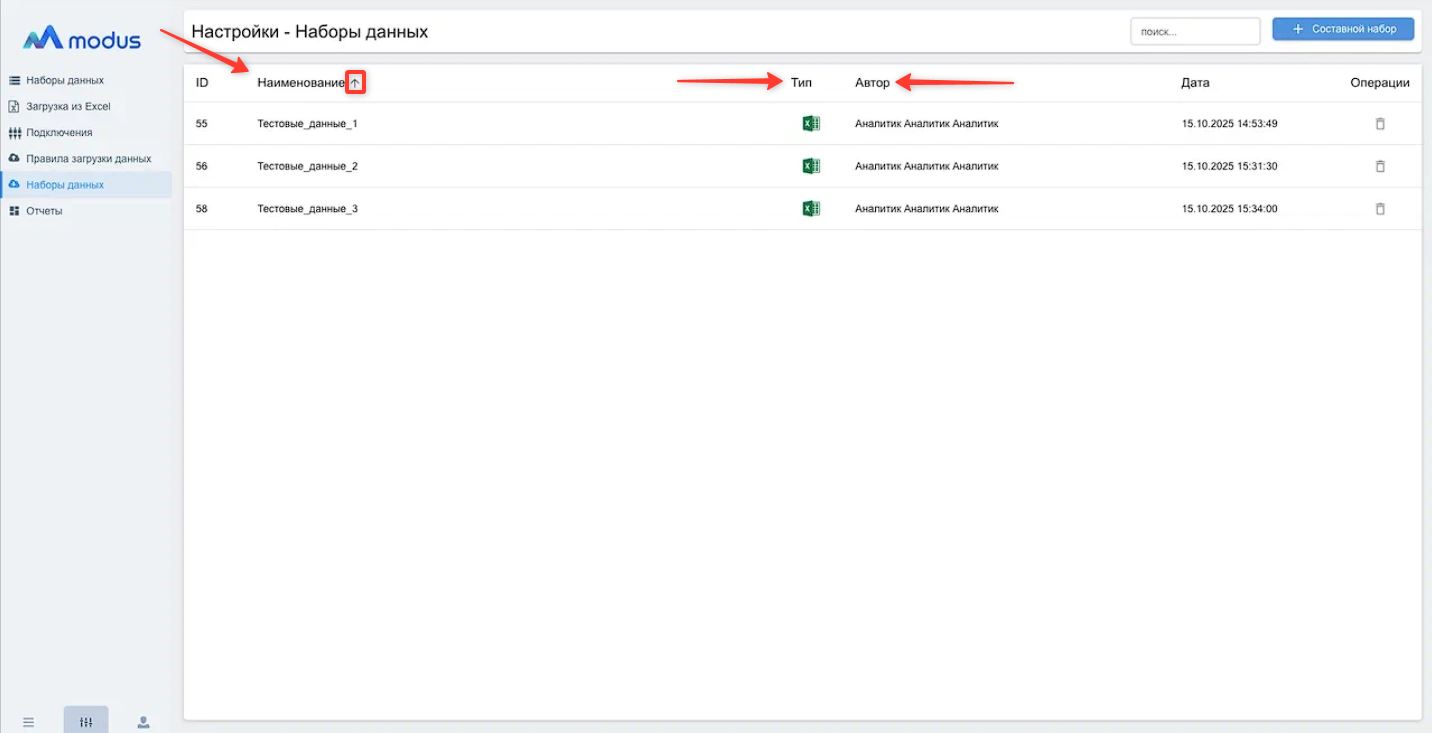Click the settings sliders icon in bottom bar

(86, 722)
